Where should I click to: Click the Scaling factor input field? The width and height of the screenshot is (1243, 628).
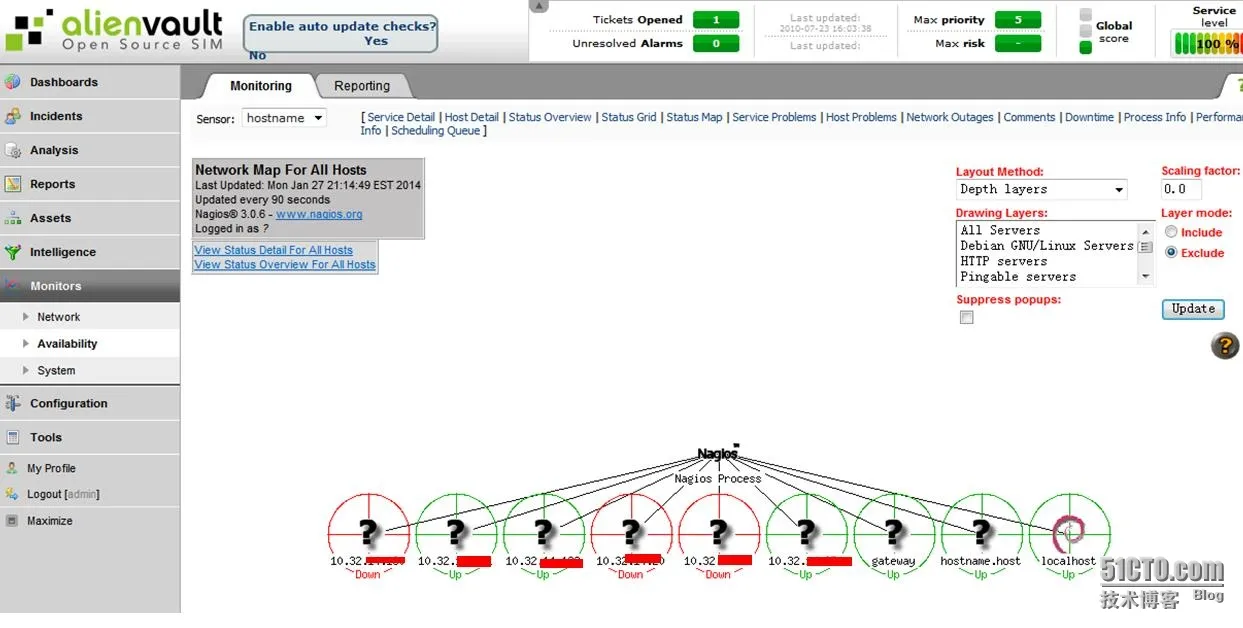point(1181,189)
